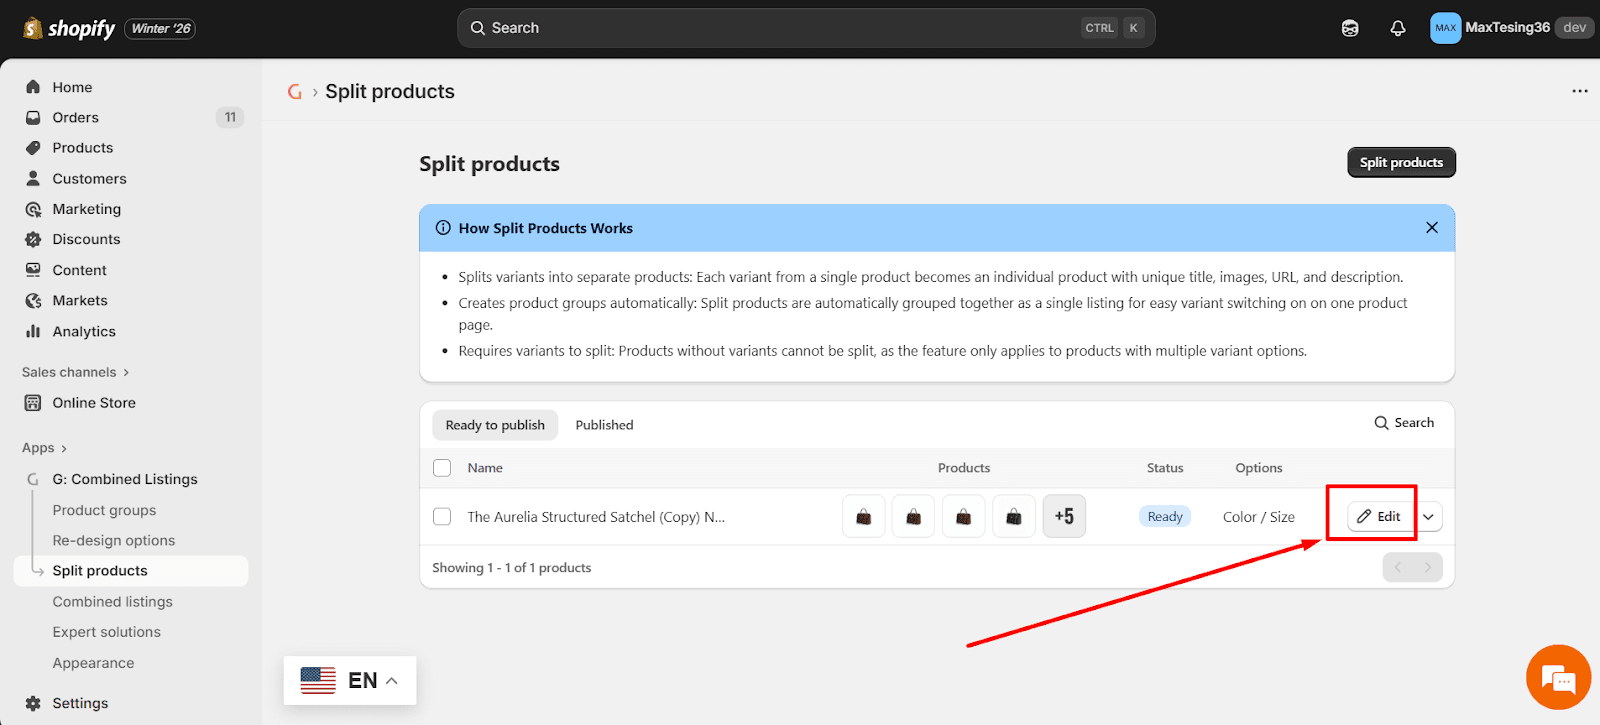
Task: Open the Markets globe icon
Action: (x=33, y=300)
